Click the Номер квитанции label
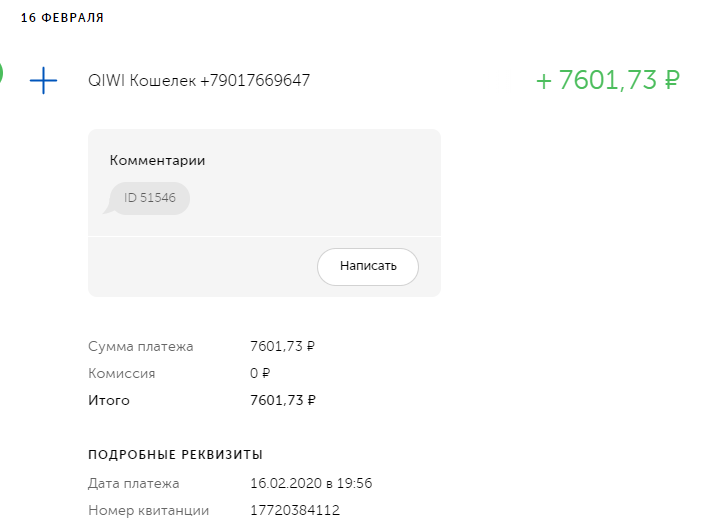The image size is (703, 522). [149, 510]
